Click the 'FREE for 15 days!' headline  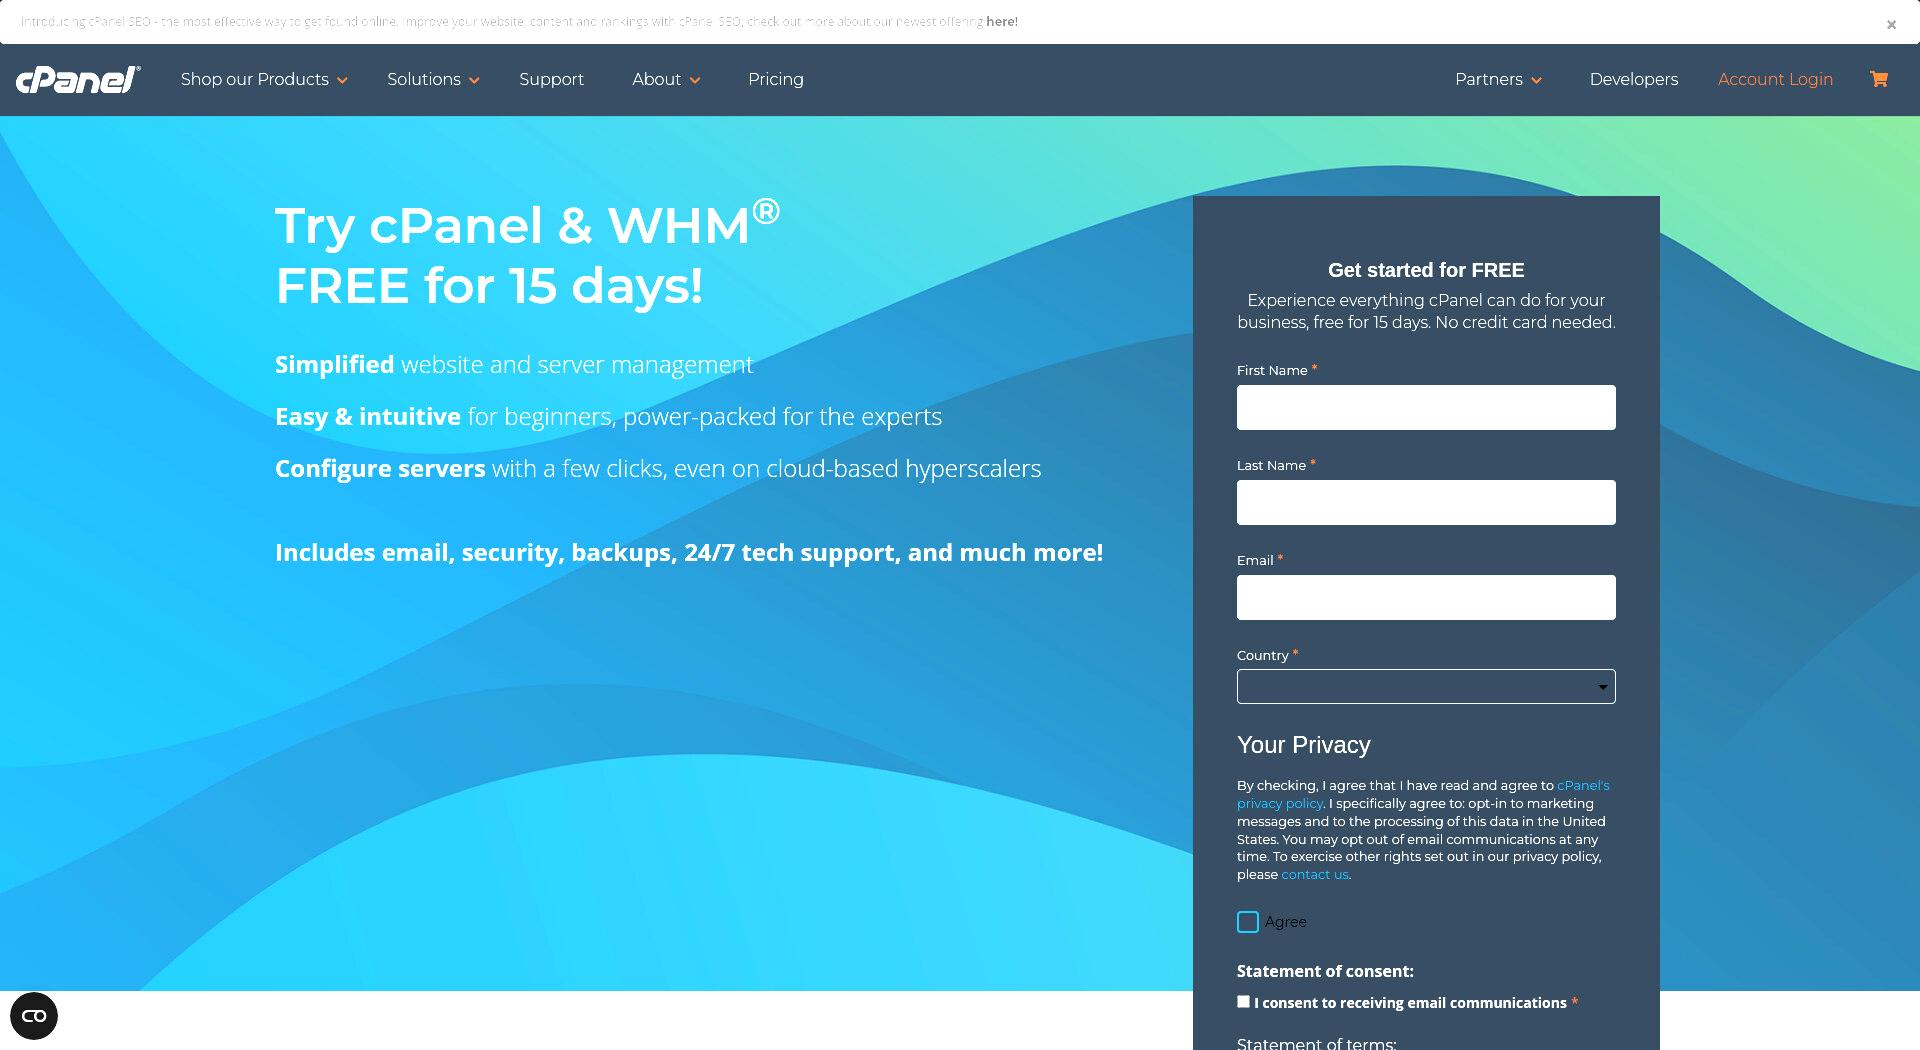[489, 286]
